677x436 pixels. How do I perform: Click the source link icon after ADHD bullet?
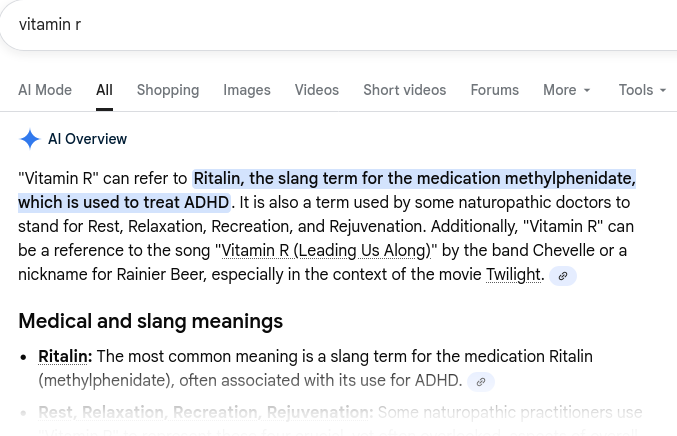point(482,381)
